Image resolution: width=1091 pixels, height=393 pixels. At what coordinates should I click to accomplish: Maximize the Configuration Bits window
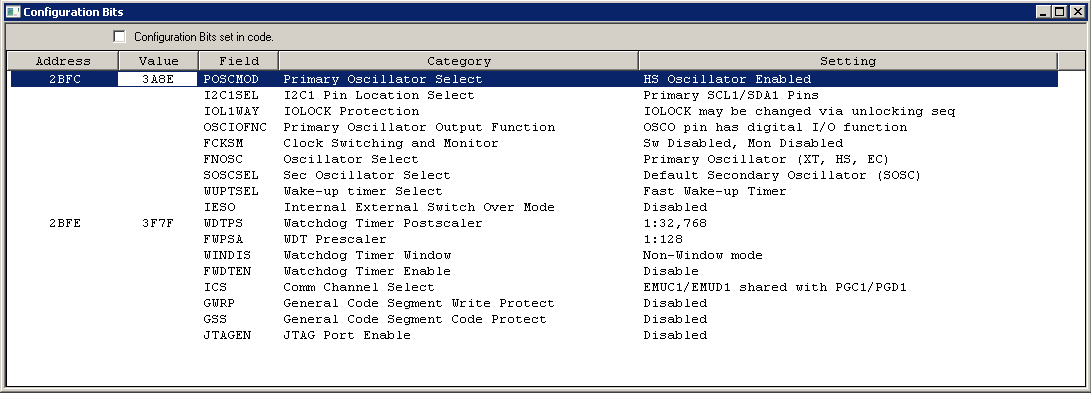tap(1059, 12)
